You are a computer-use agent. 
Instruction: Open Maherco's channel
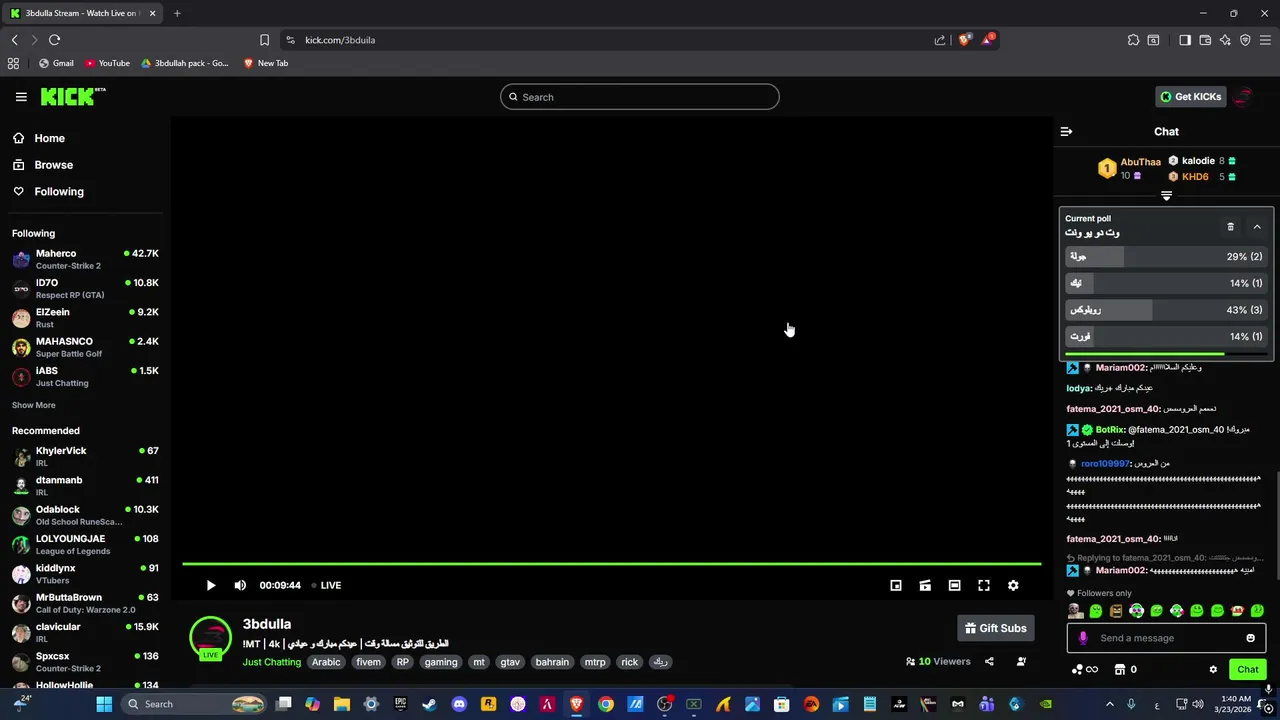click(x=85, y=259)
